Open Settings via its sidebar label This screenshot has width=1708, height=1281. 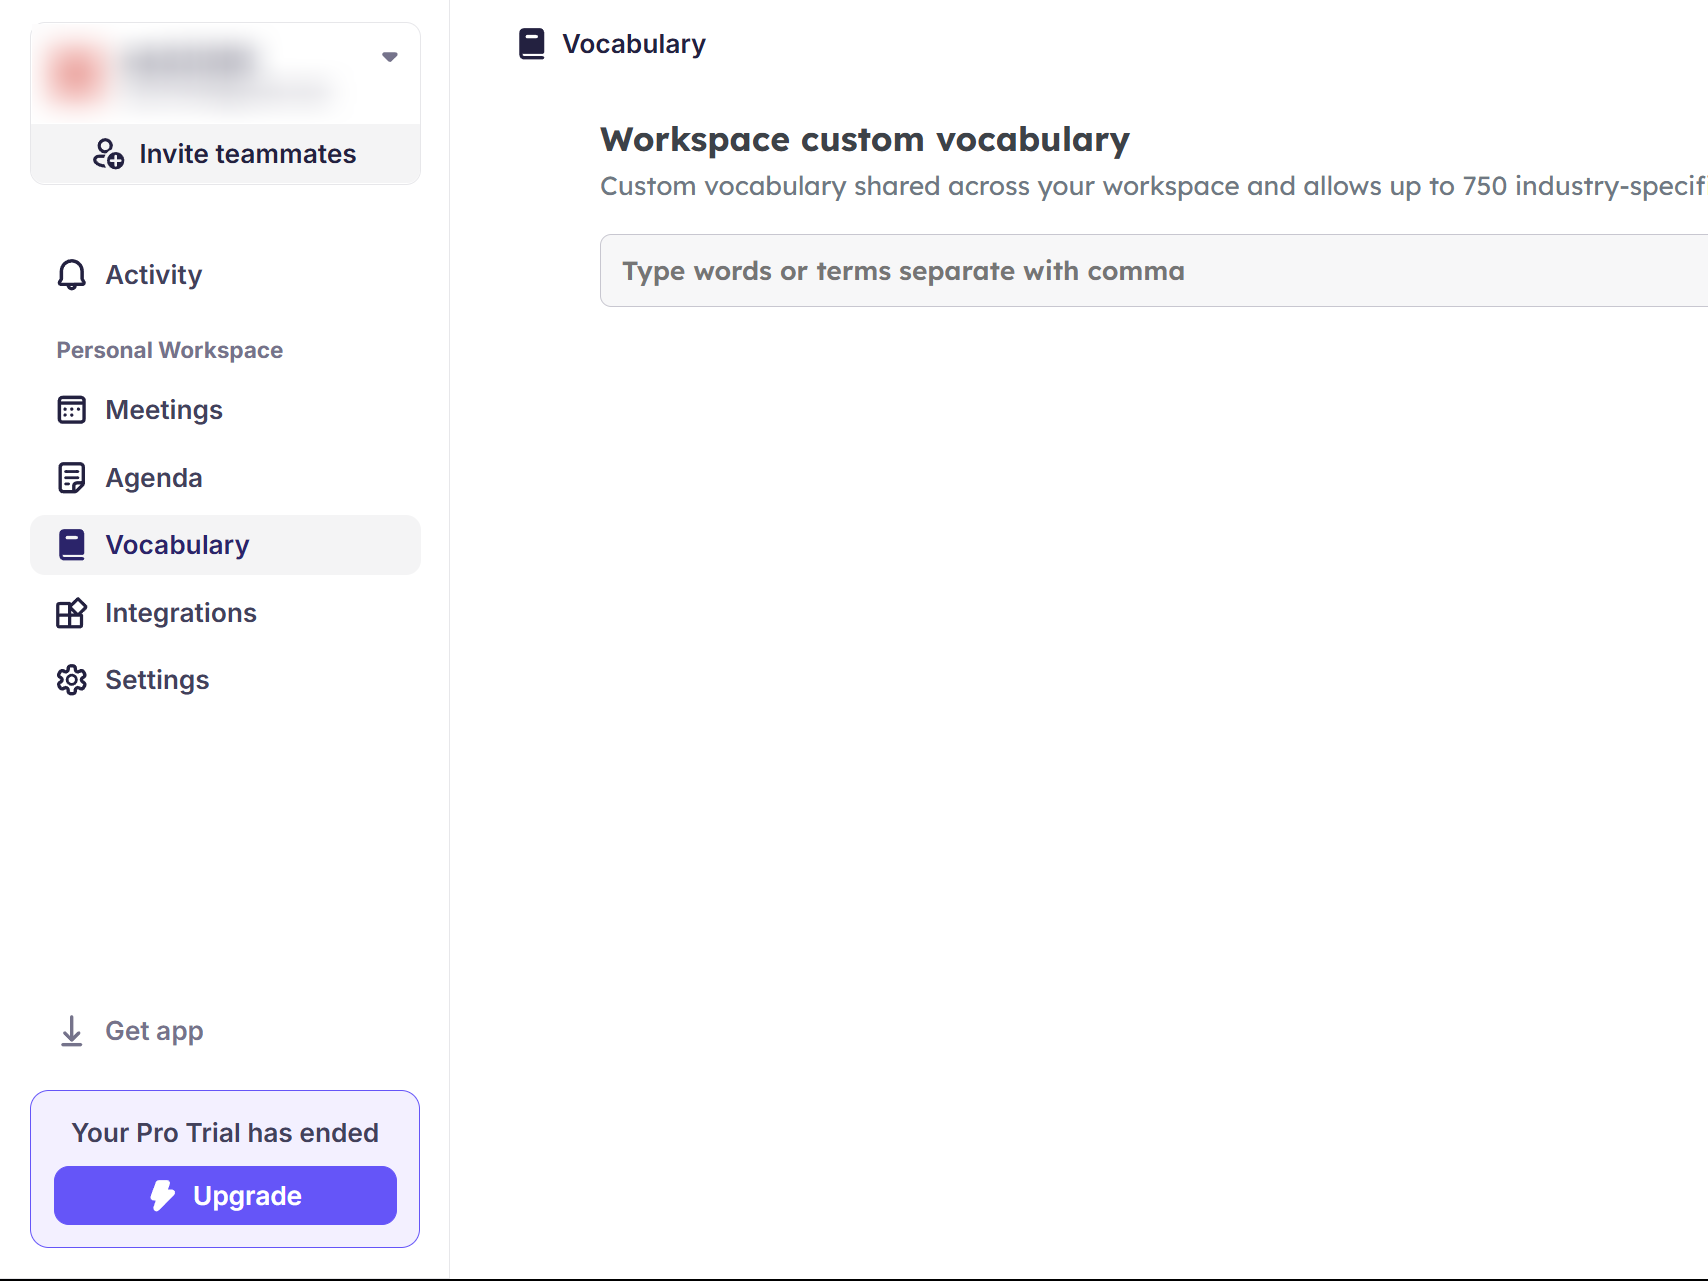[x=157, y=680]
